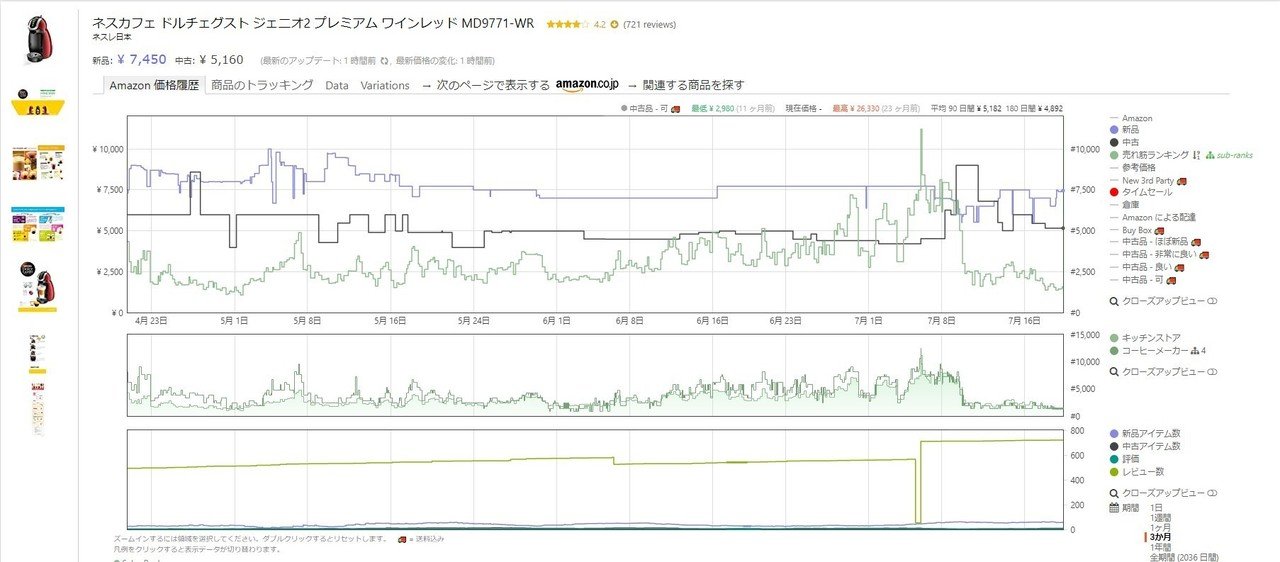This screenshot has width=1280, height=562.
Task: Select the third product image thumbnail
Action: tap(38, 164)
